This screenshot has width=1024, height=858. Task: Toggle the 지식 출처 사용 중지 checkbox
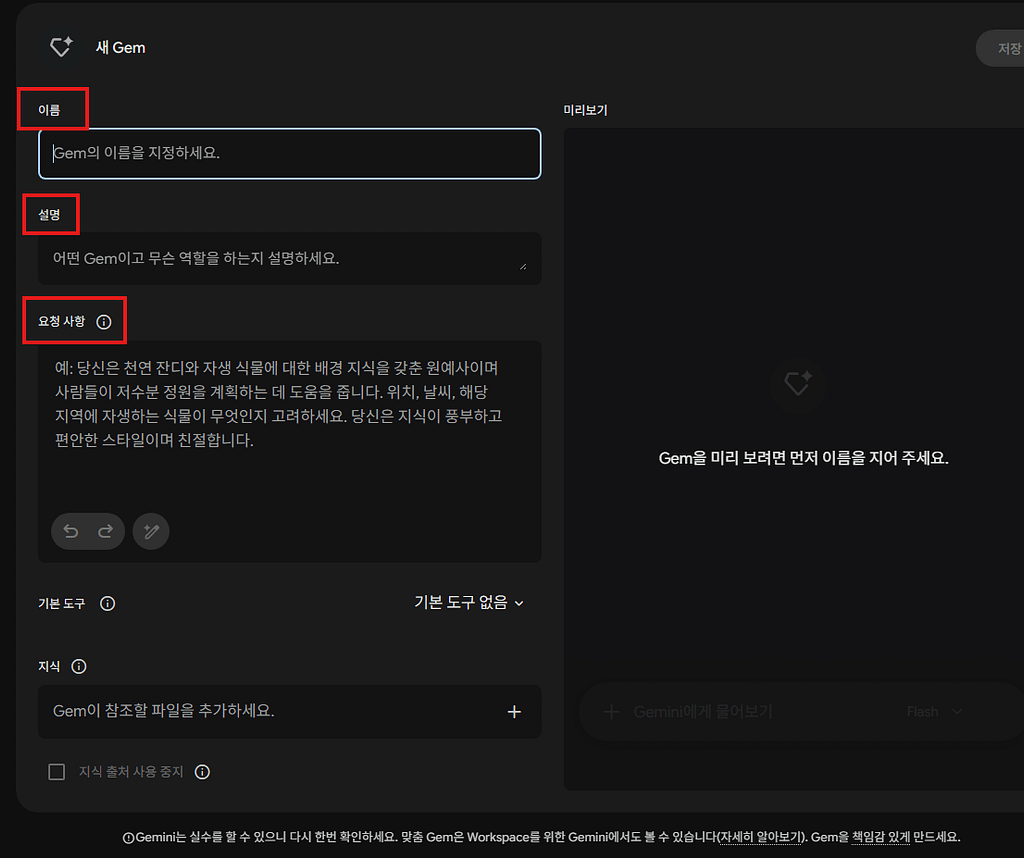click(x=57, y=772)
